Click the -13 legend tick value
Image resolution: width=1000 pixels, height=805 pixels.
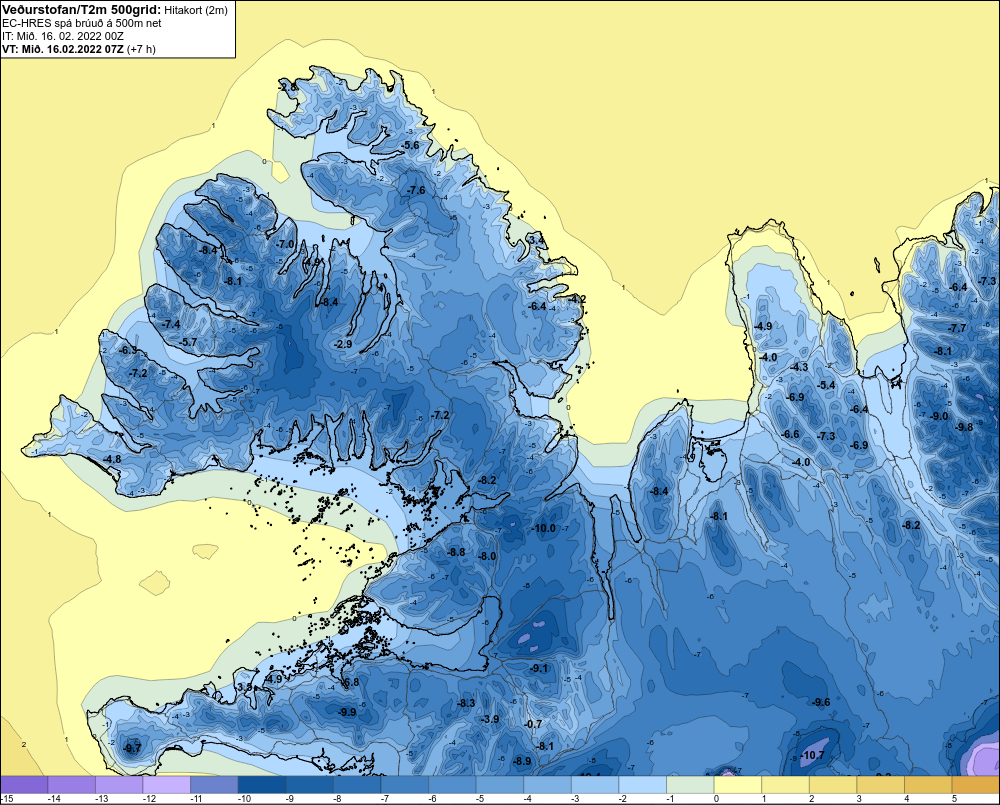pos(101,799)
